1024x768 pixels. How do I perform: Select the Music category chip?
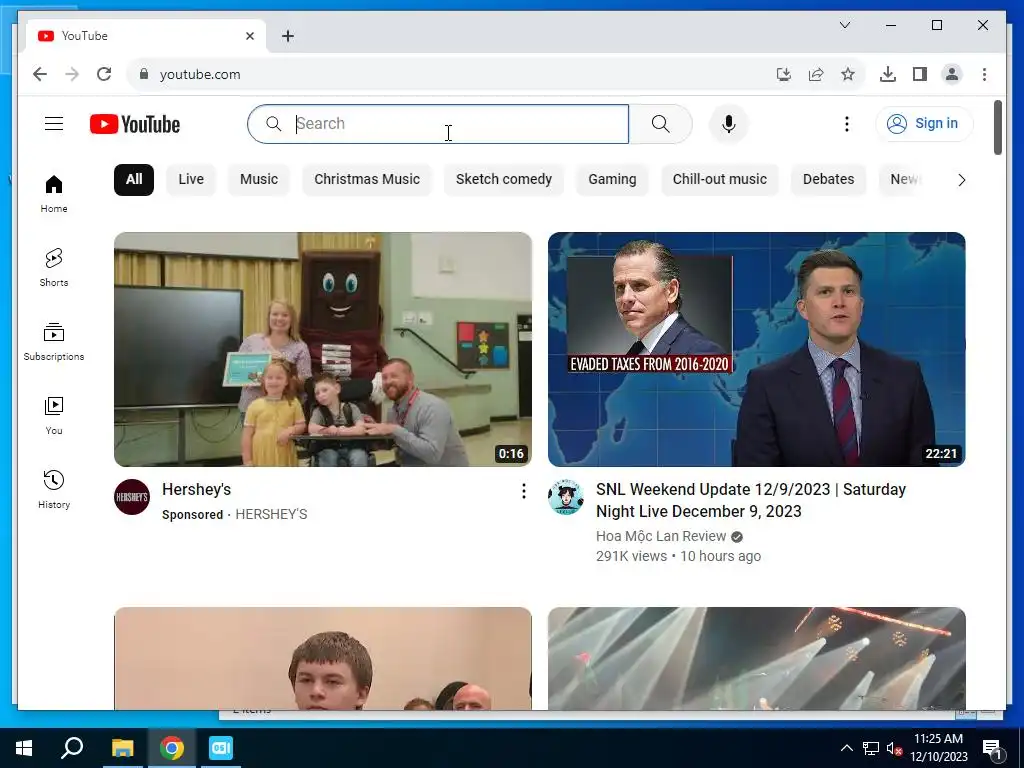259,180
